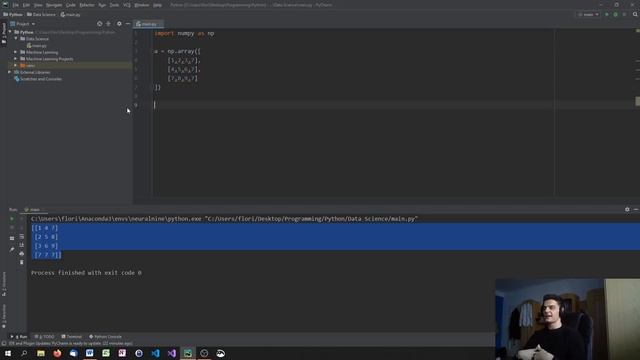
Task: Collapse the Data Science folder
Action: [x=16, y=39]
